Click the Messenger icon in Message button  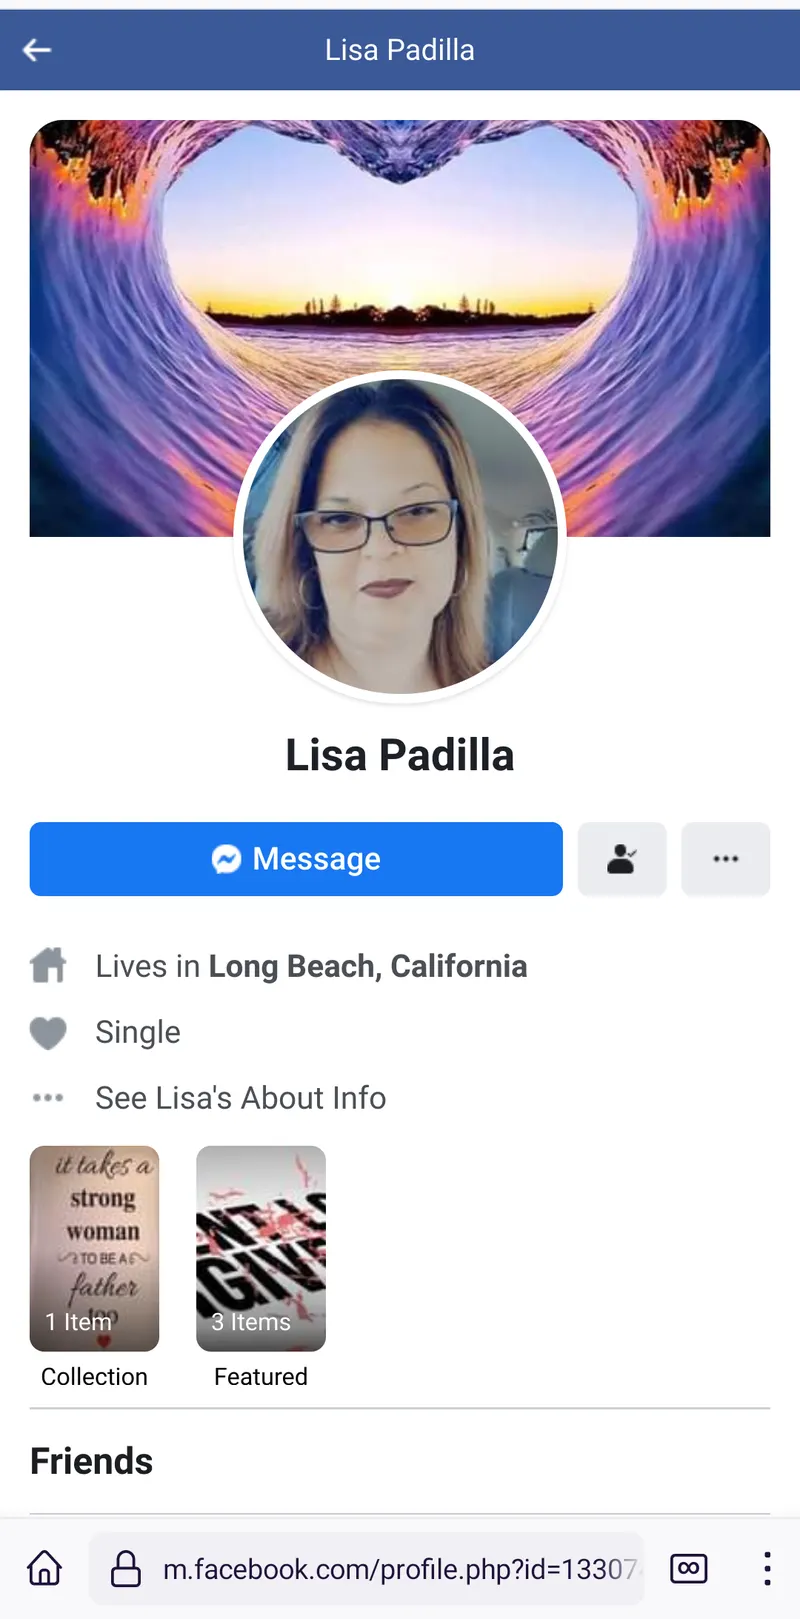[227, 859]
